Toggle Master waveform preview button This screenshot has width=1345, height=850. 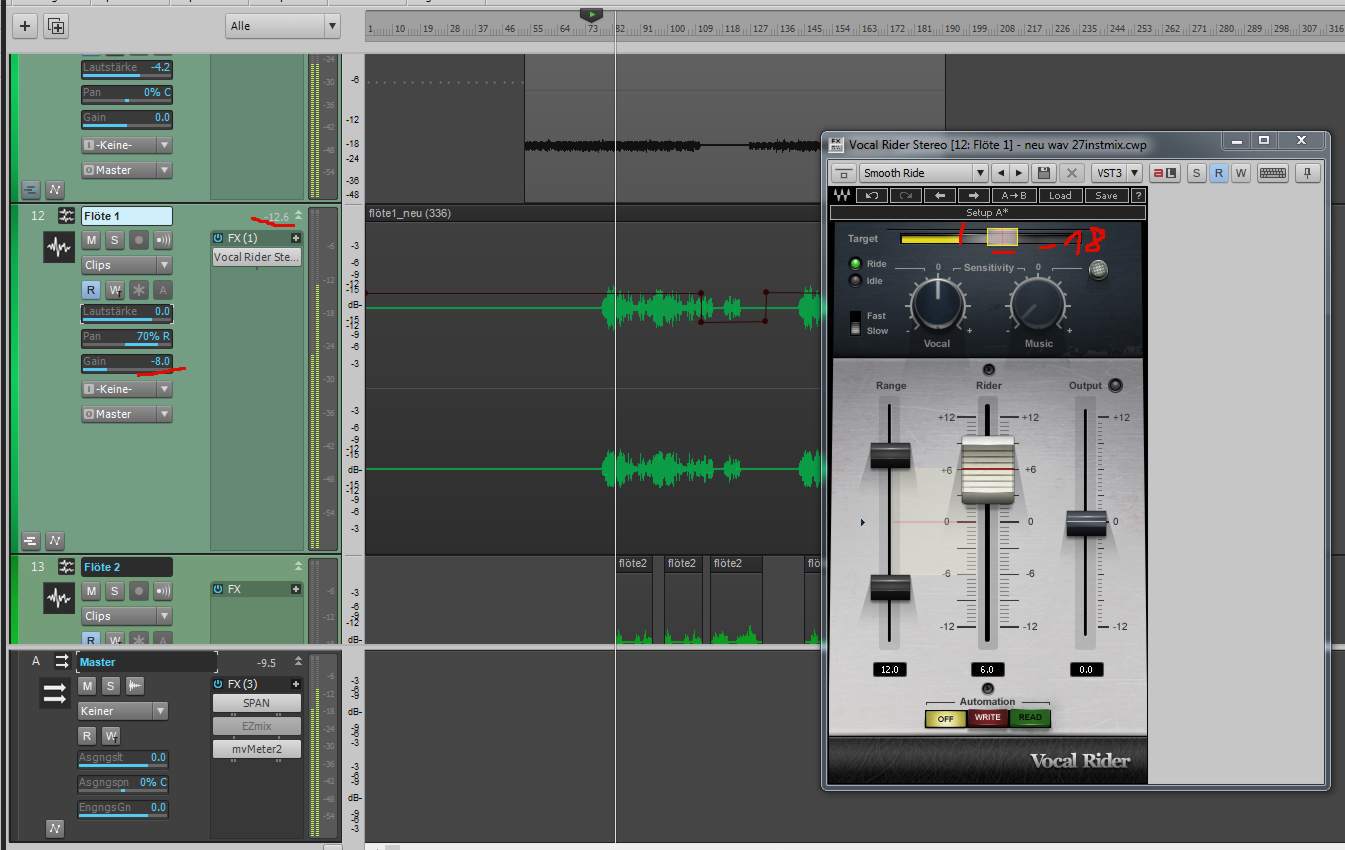click(135, 685)
